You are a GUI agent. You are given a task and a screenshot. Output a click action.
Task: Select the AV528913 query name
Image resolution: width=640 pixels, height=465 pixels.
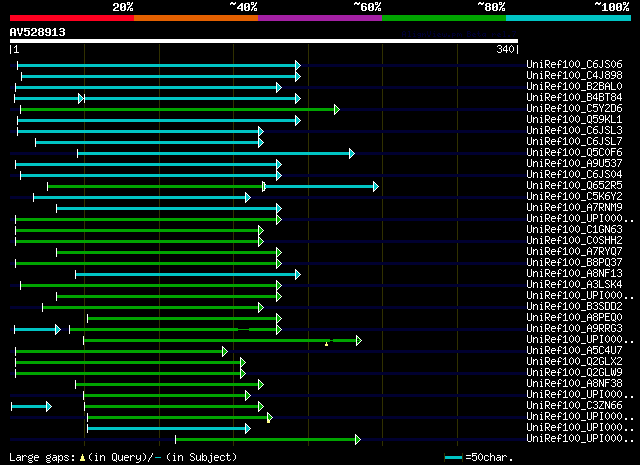pyautogui.click(x=38, y=32)
